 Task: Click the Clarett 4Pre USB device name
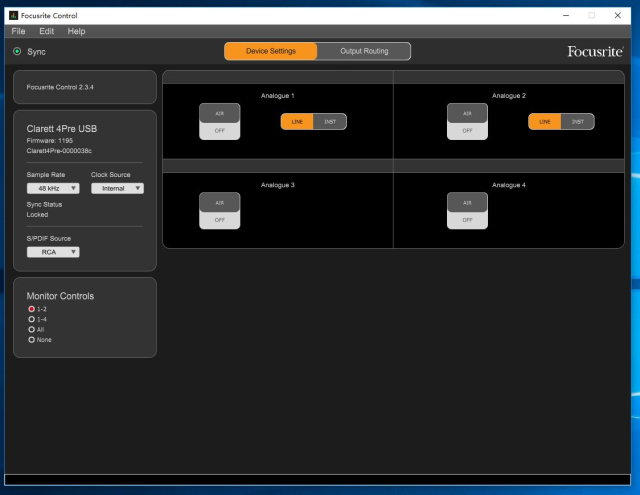[x=62, y=129]
